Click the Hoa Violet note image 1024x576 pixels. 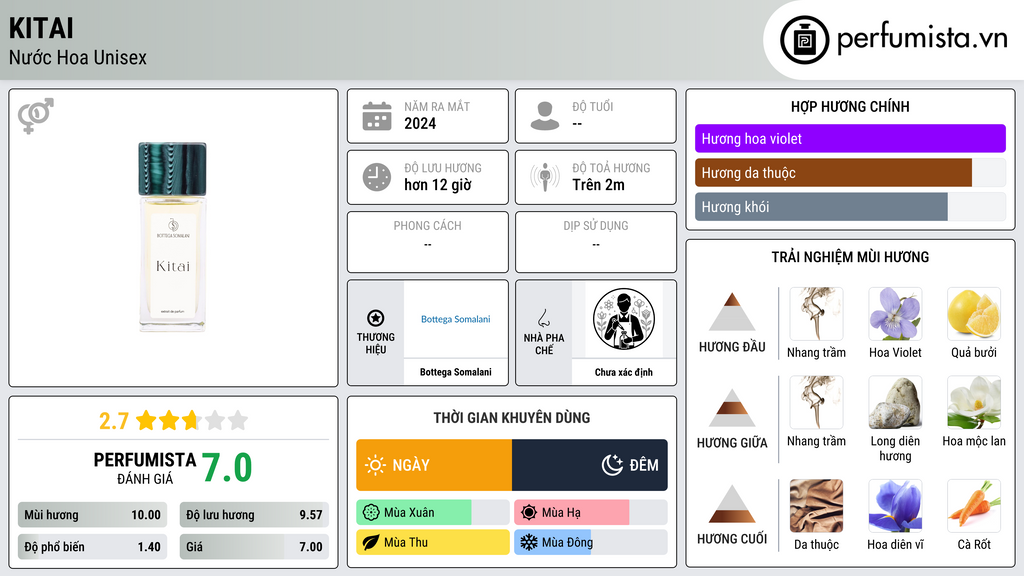point(895,314)
